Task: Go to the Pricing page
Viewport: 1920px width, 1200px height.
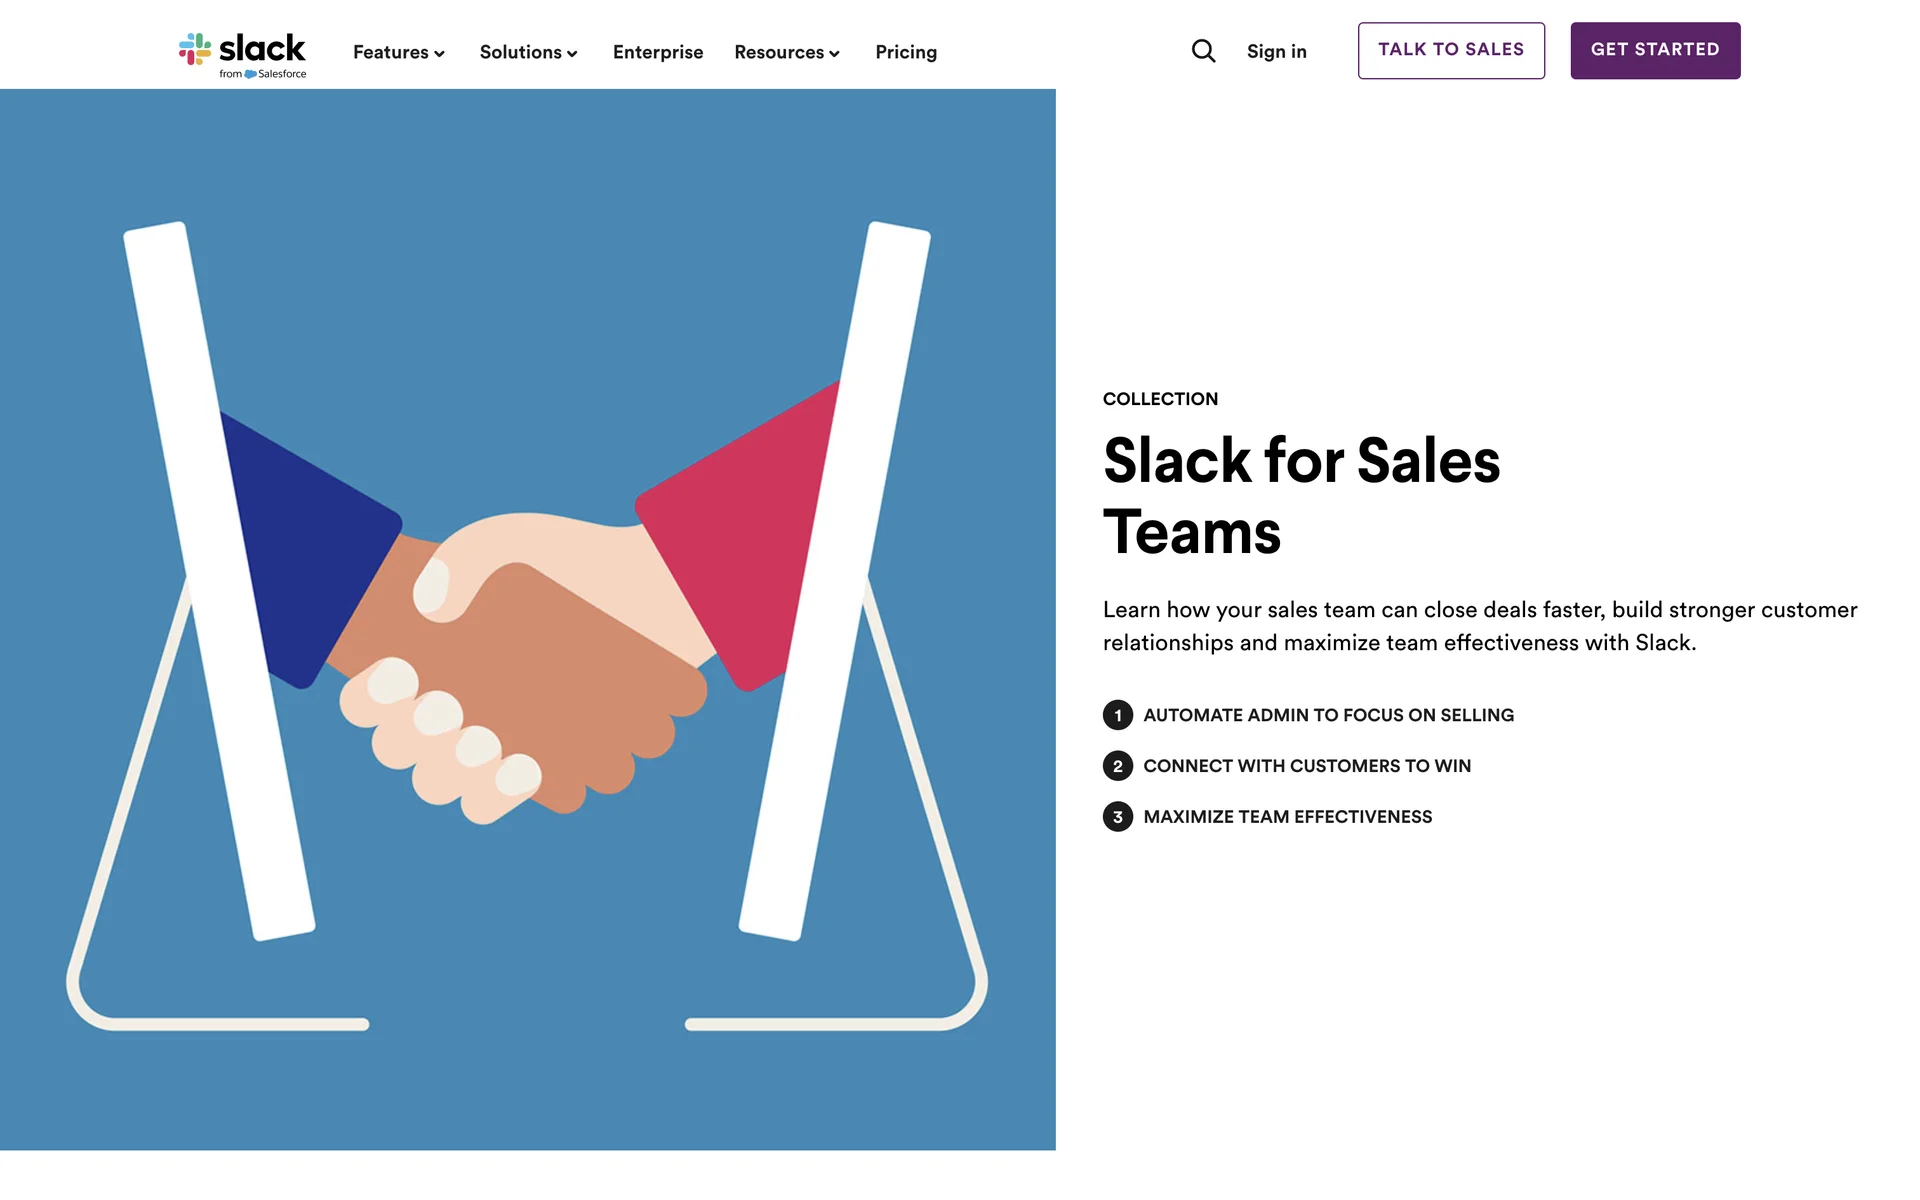Action: pos(905,52)
